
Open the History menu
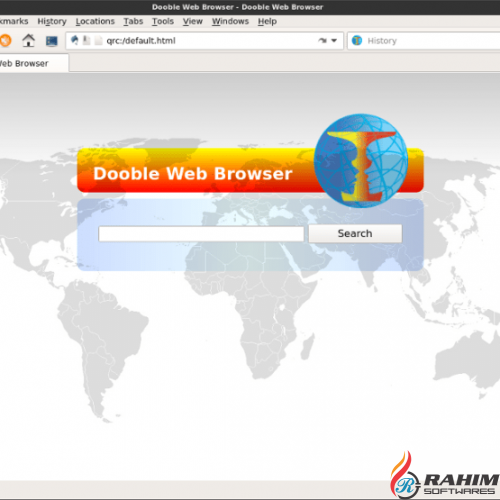[52, 21]
